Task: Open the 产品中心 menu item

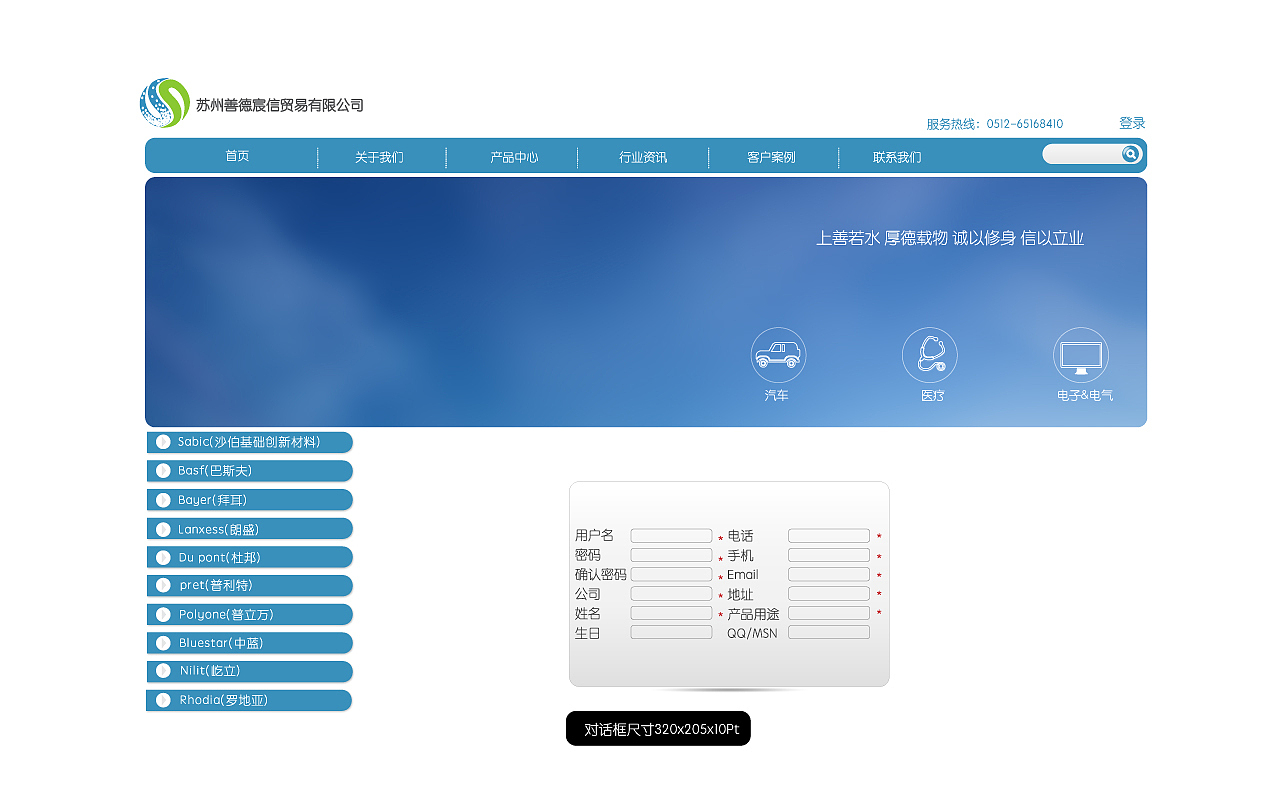Action: [x=514, y=157]
